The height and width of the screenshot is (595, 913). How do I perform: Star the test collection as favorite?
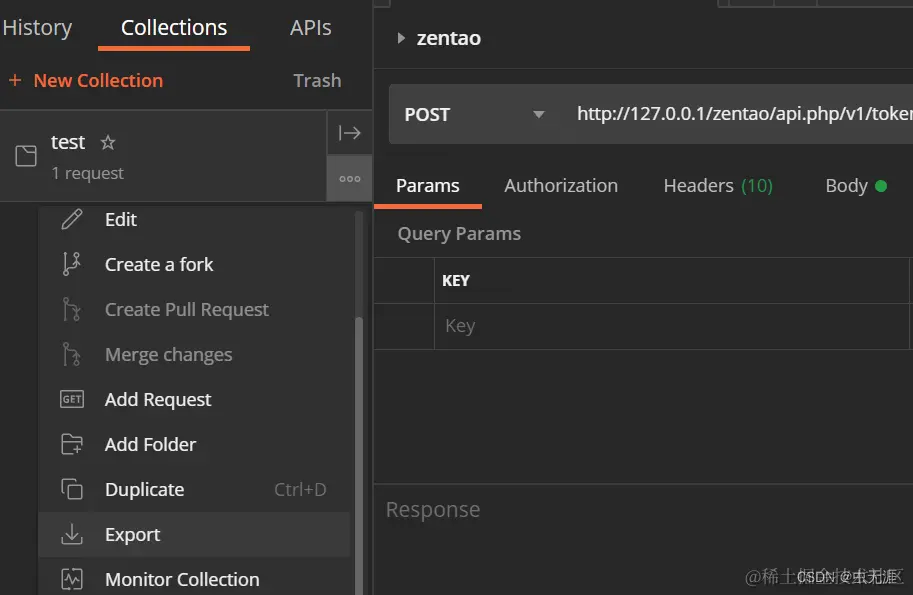click(x=108, y=142)
